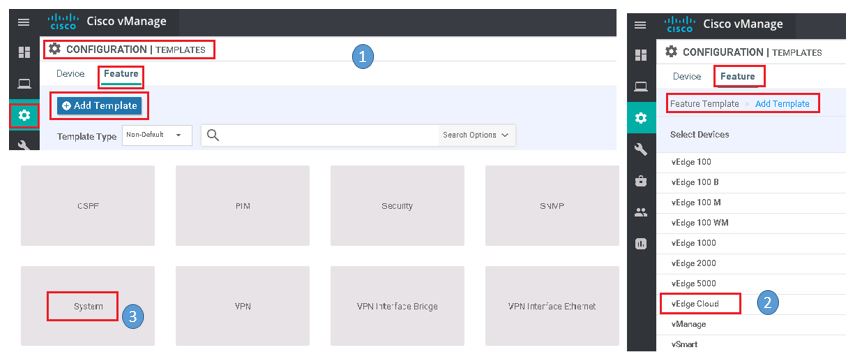Image resolution: width=851 pixels, height=361 pixels.
Task: Choose the Security template tile
Action: tap(397, 206)
